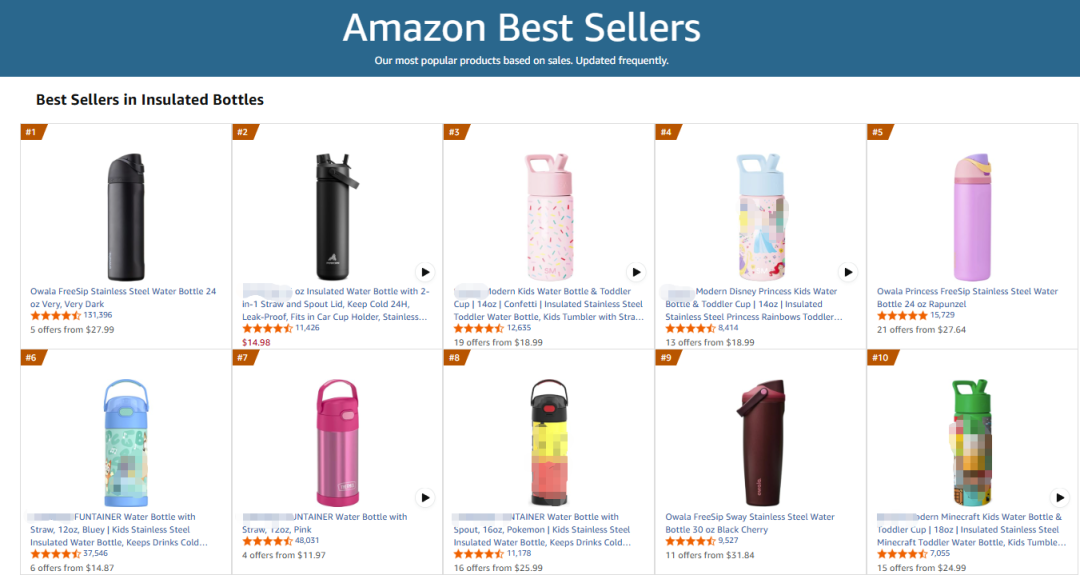This screenshot has height=575, width=1080.
Task: View the 48,031 ratings on pink FUNTAINER
Action: point(307,541)
